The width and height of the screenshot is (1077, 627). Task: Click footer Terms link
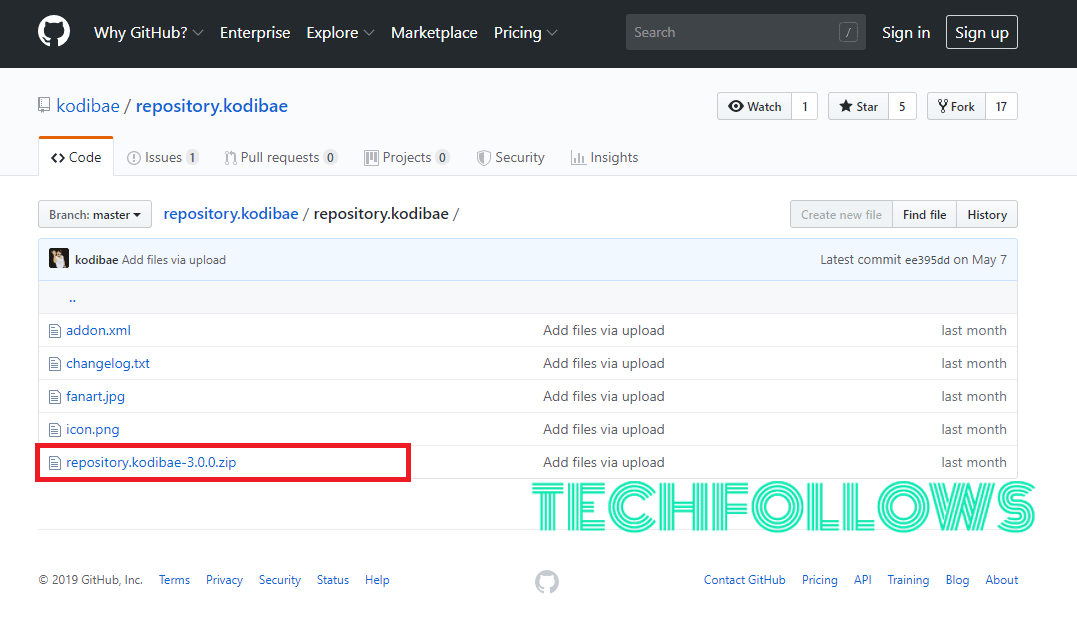tap(174, 580)
